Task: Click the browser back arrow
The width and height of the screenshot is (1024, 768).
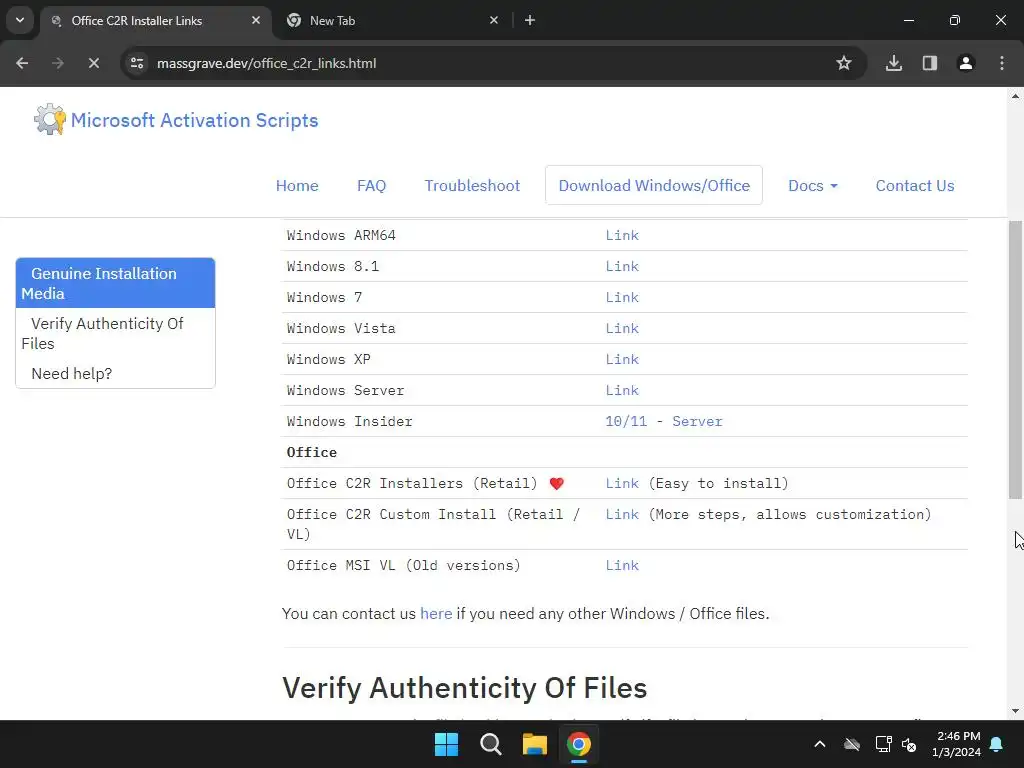Action: [x=22, y=63]
